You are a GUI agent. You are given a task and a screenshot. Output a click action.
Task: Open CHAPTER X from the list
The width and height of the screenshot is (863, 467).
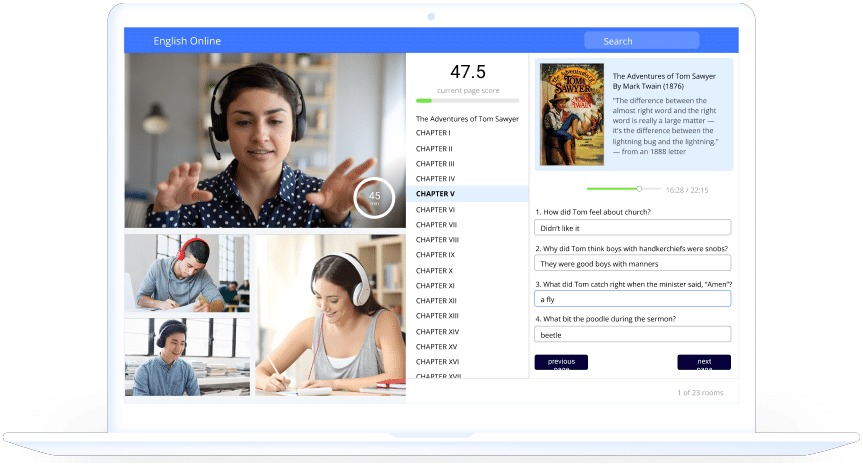[434, 271]
